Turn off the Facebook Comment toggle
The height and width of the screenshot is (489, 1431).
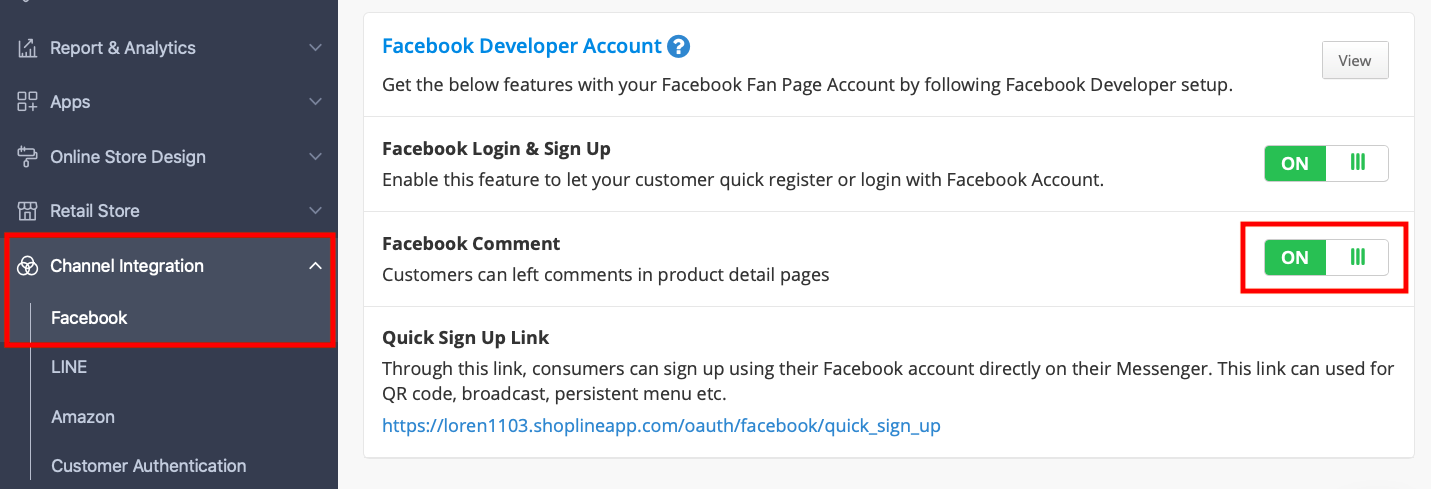(1326, 257)
